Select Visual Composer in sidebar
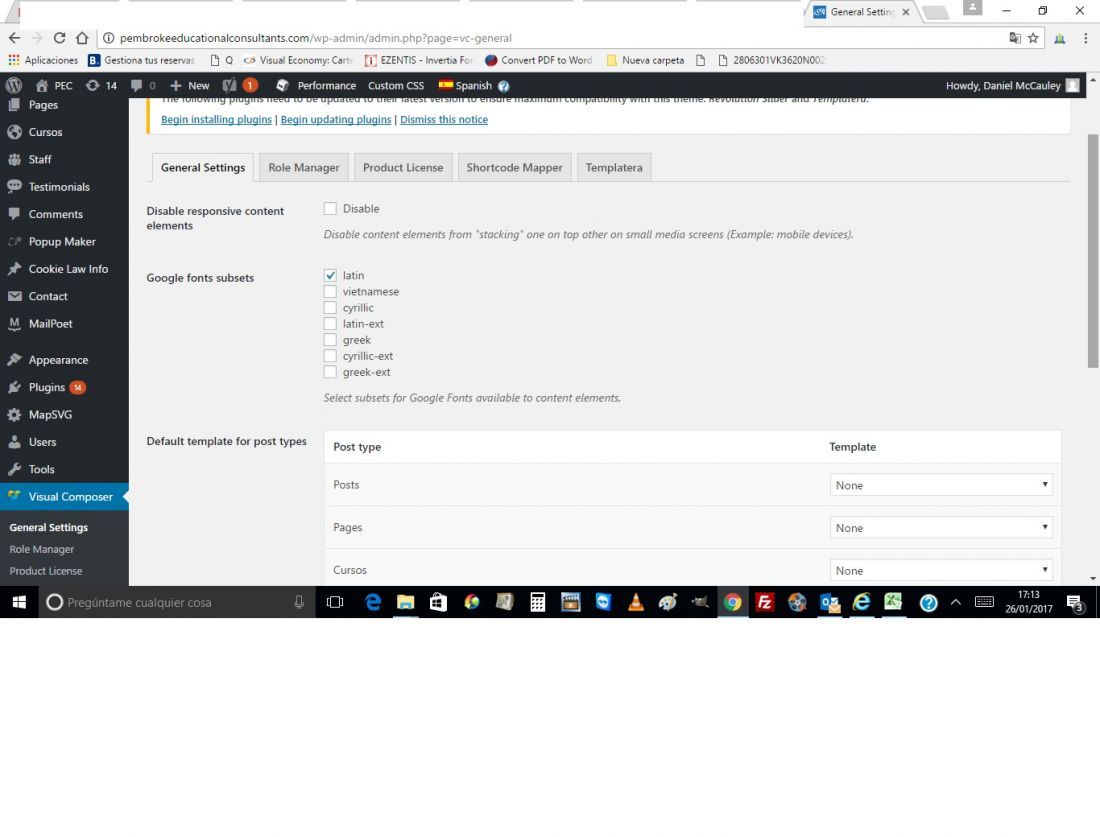Screen dimensions: 1100x837 pos(64,497)
